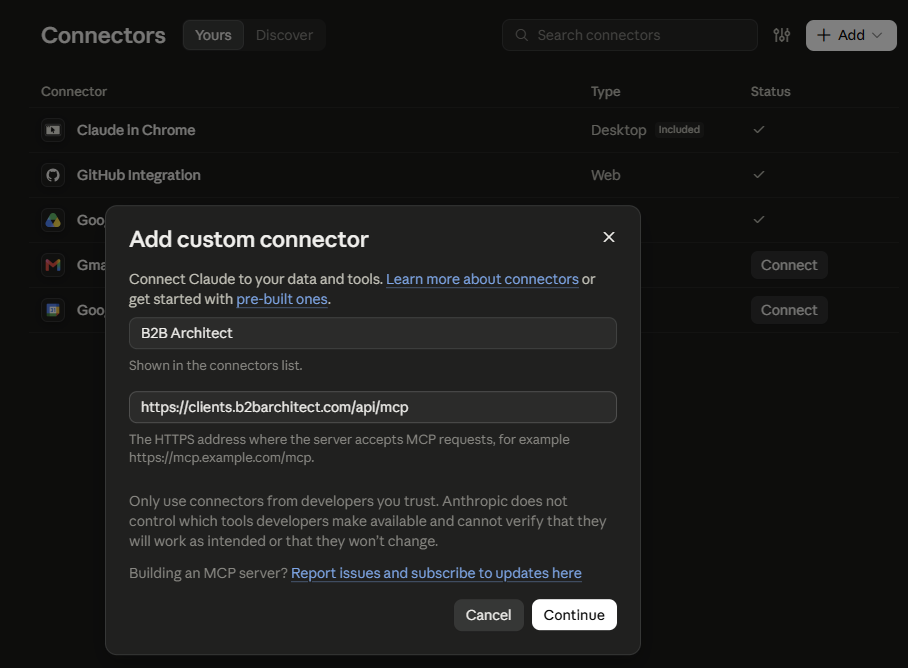The image size is (908, 668).
Task: Click the MCP server URL field
Action: pyautogui.click(x=372, y=407)
